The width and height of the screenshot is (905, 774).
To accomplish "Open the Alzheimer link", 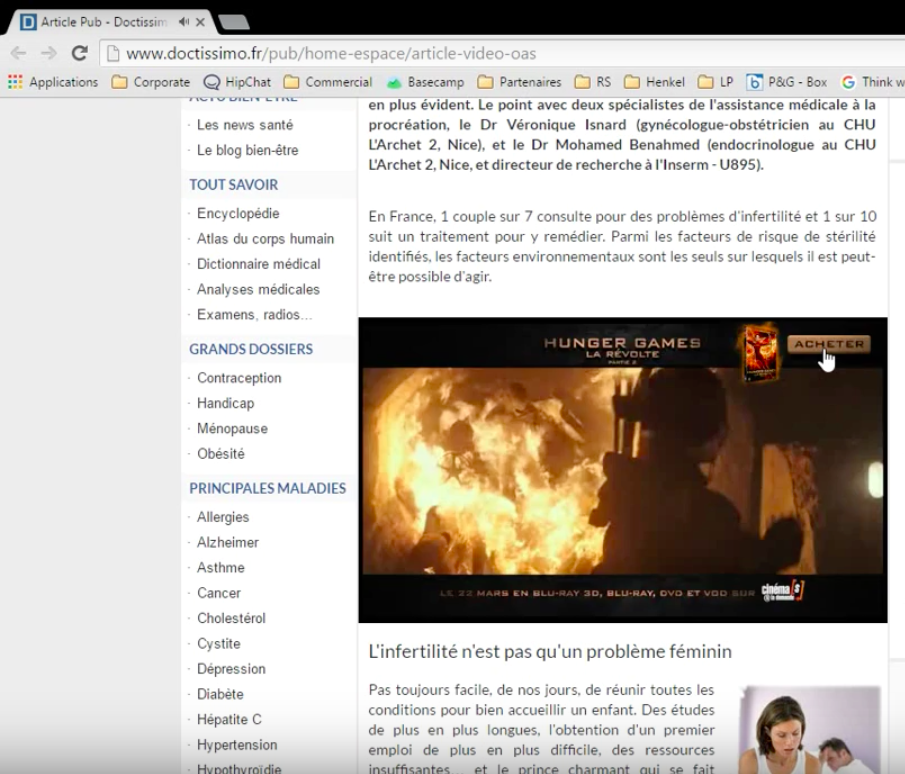I will click(228, 543).
